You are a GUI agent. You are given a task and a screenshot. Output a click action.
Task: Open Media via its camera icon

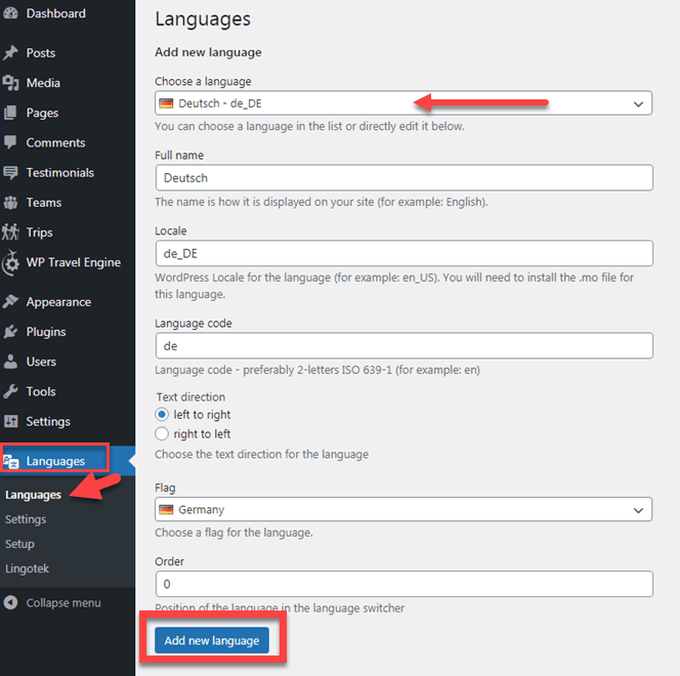click(x=10, y=83)
